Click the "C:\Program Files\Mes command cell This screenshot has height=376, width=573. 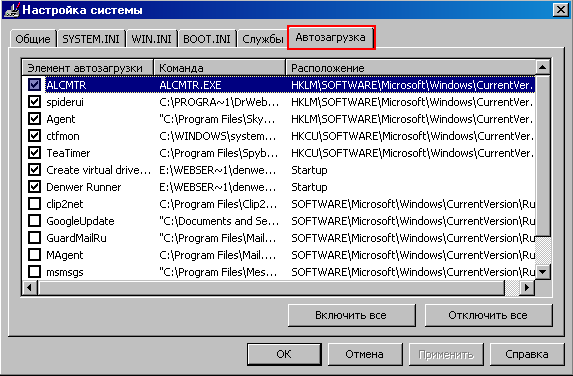(218, 272)
